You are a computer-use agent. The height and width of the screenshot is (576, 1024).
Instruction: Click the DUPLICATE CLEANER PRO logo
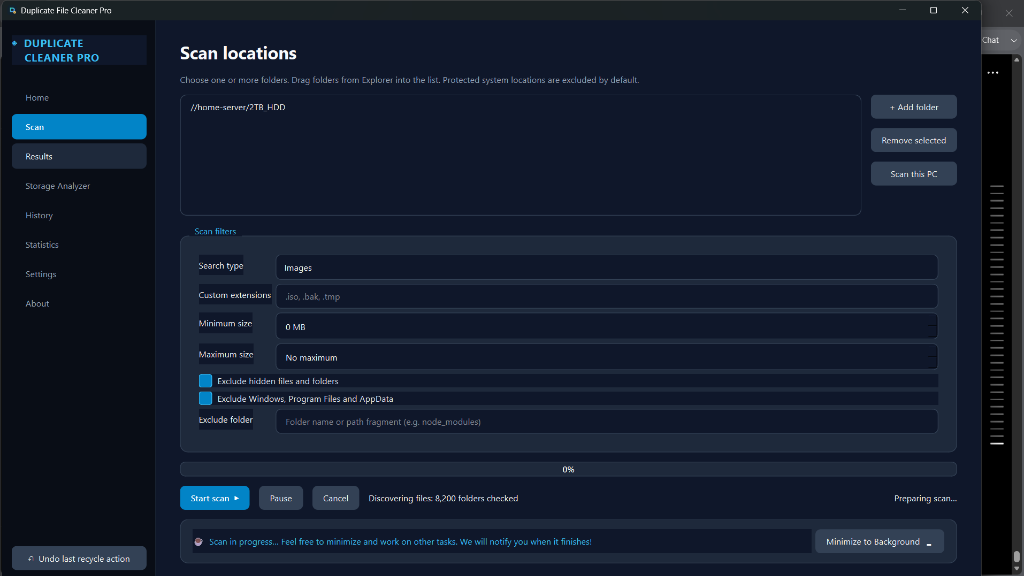tap(79, 50)
